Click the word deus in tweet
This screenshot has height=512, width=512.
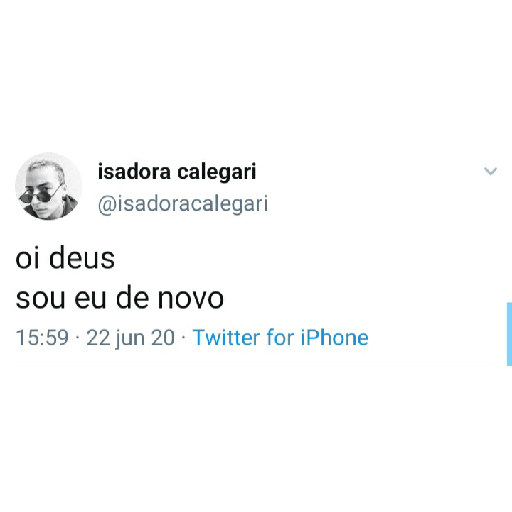pyautogui.click(x=82, y=257)
